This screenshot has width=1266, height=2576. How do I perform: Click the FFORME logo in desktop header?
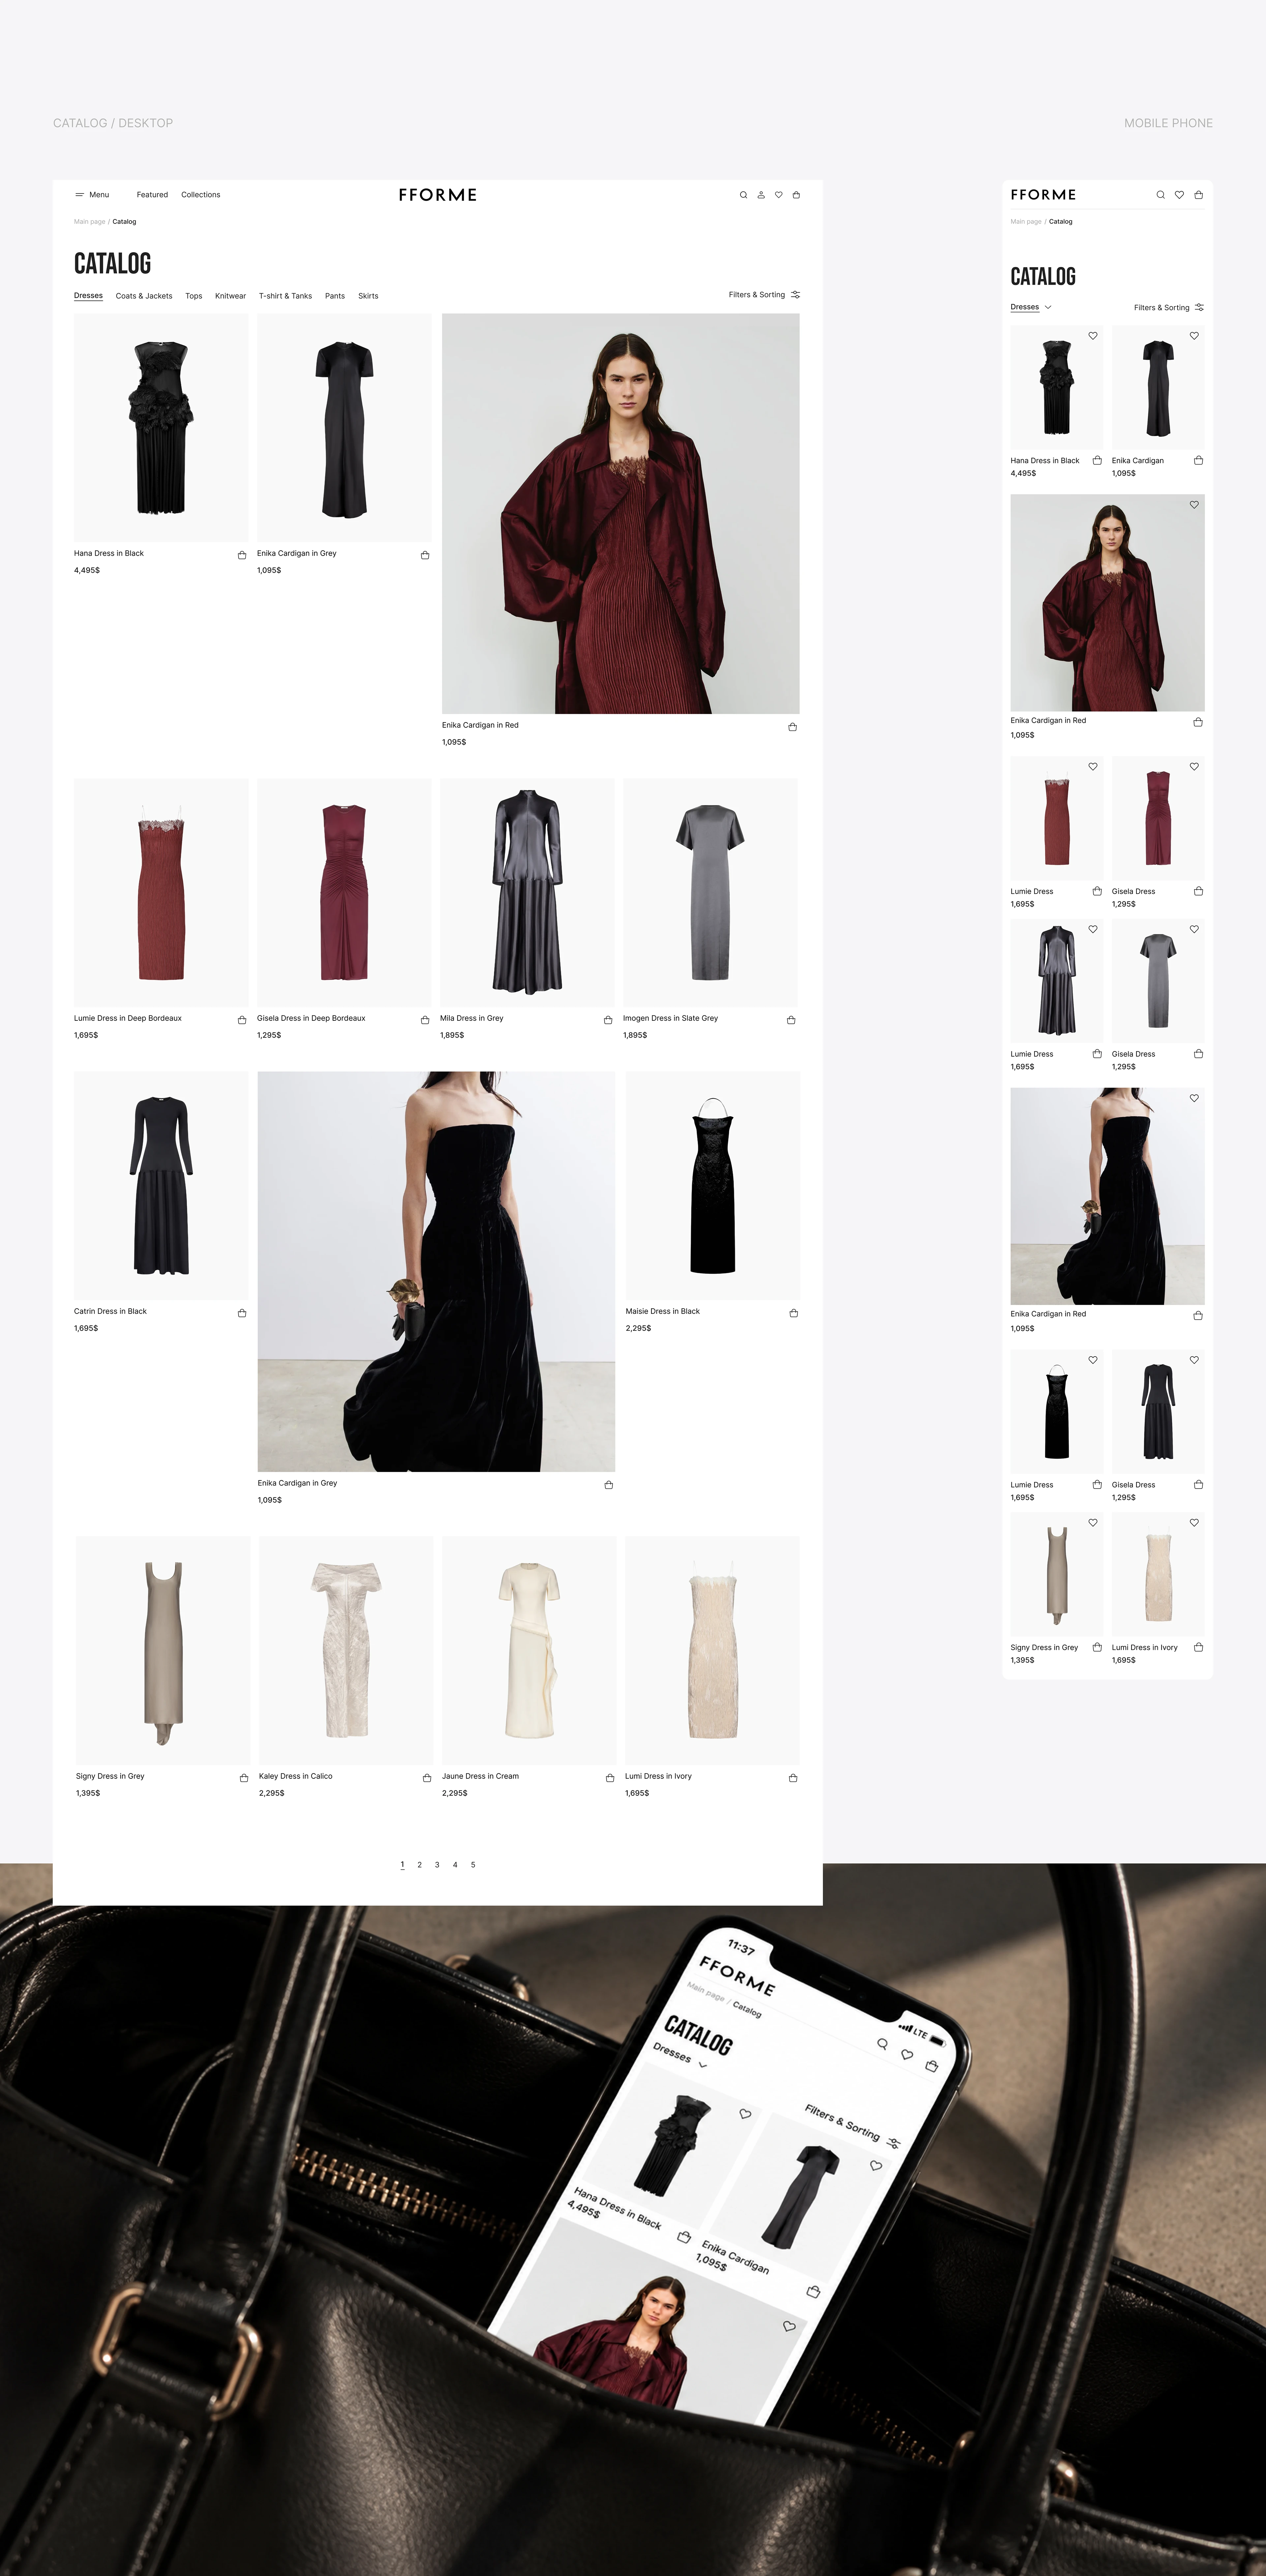(x=438, y=195)
